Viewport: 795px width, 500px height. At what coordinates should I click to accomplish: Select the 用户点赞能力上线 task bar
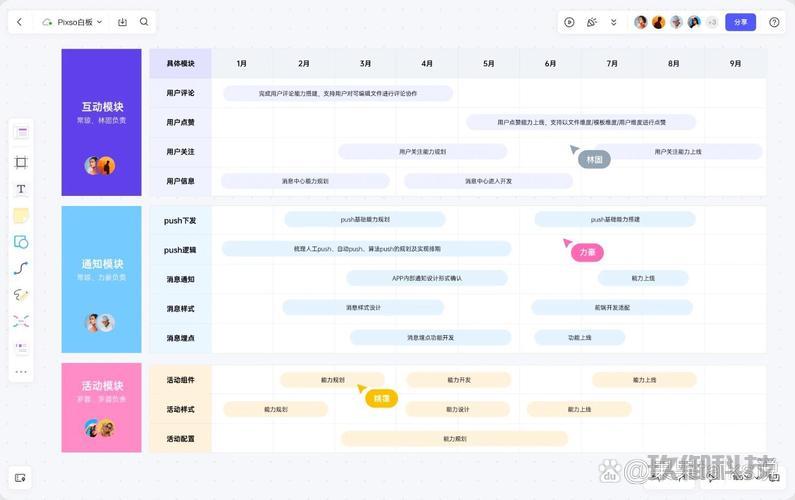tap(581, 122)
